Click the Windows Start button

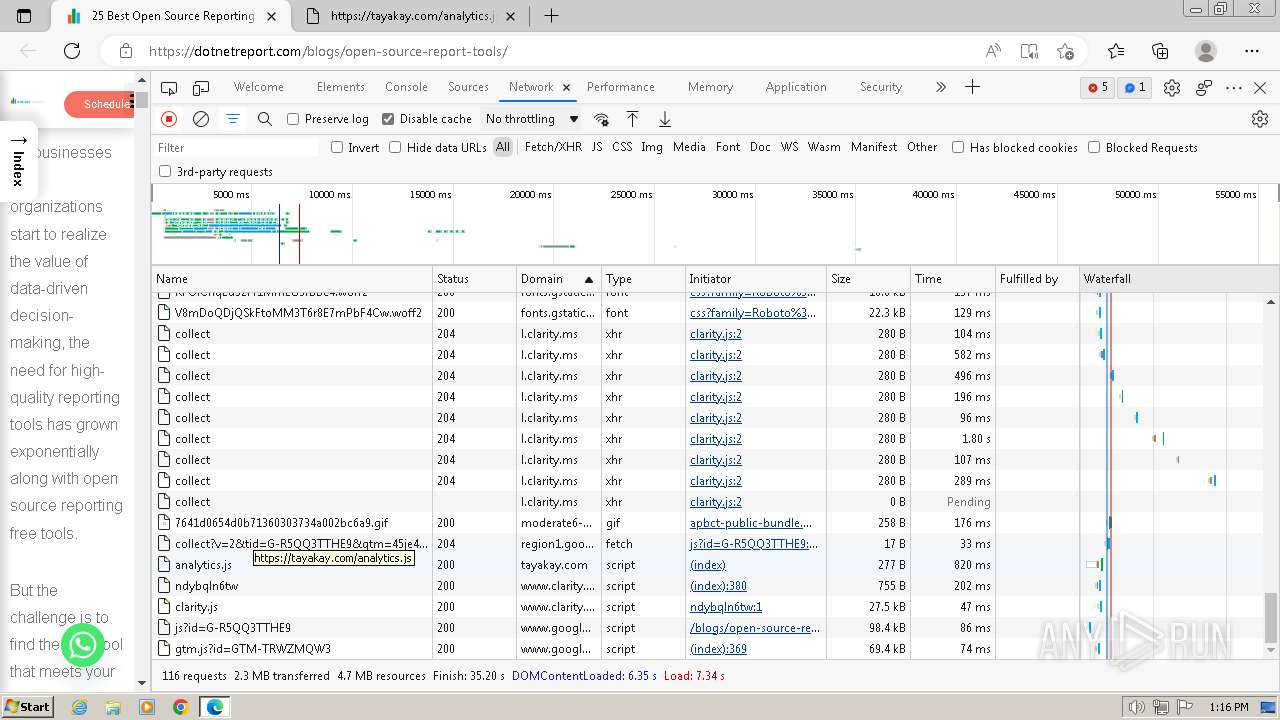click(x=27, y=707)
